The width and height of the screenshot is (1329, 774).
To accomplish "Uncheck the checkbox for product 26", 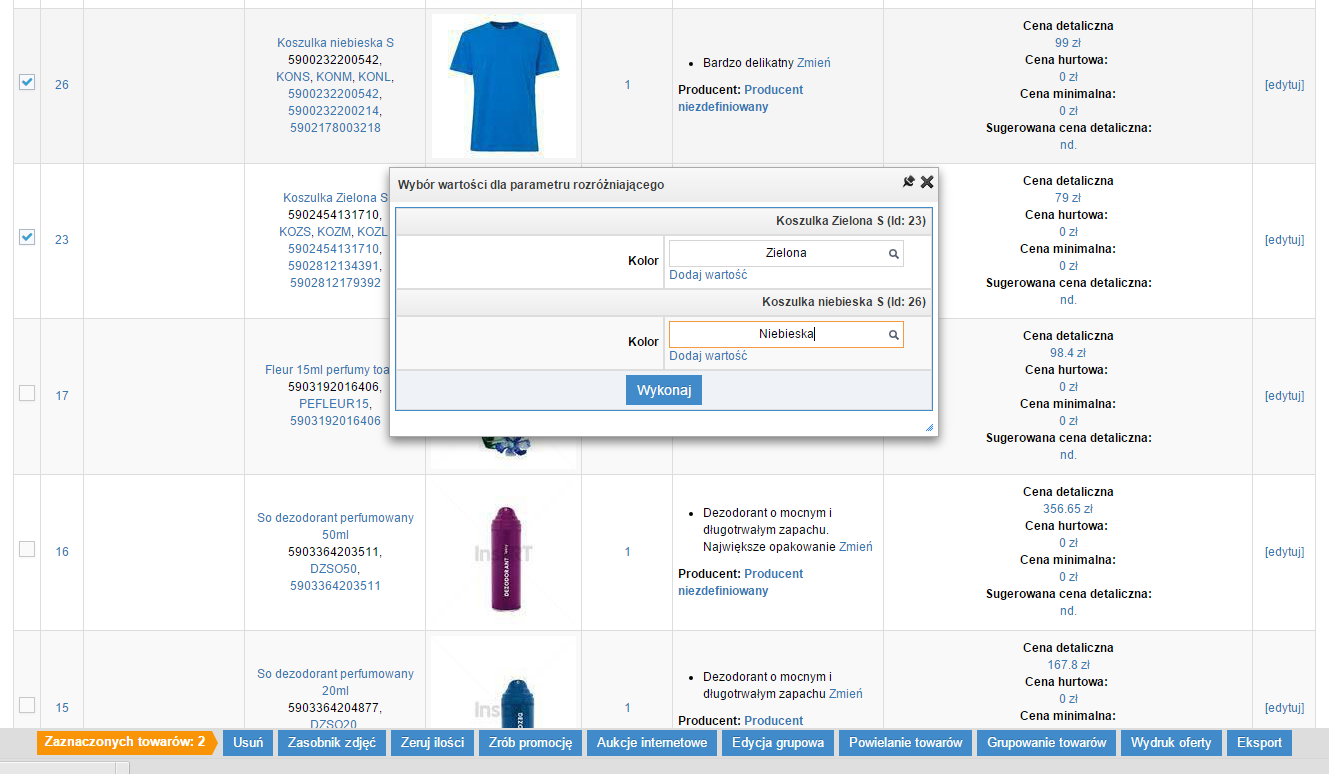I will [x=27, y=83].
